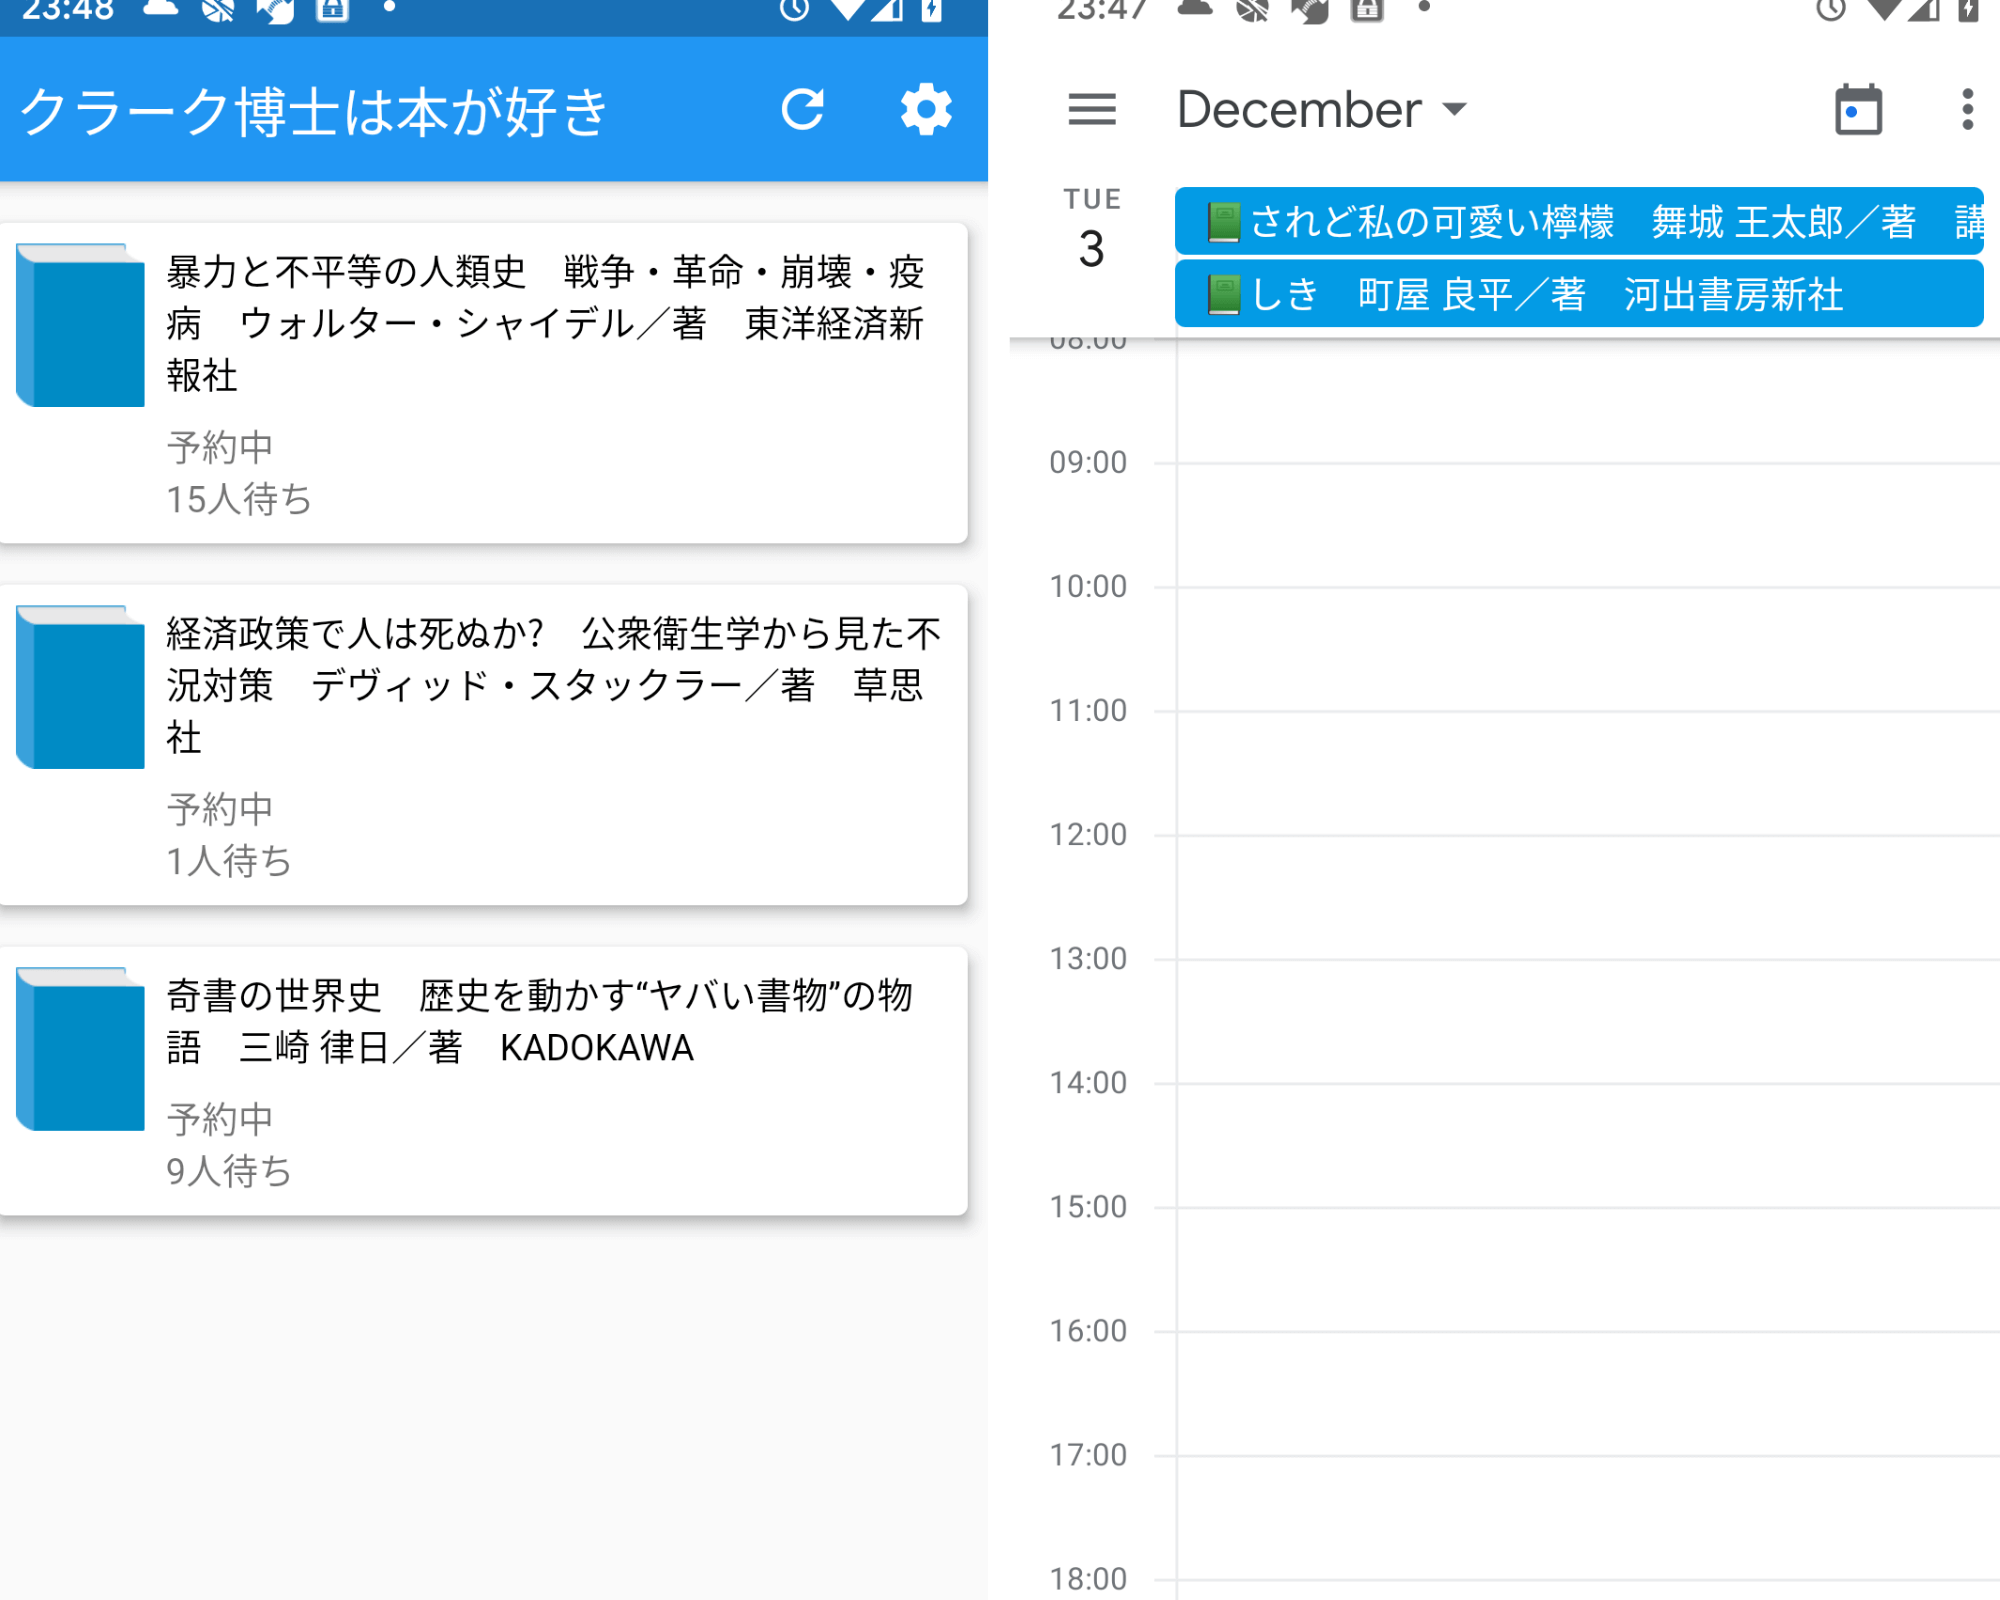Tap the 17:00 time slot label

pyautogui.click(x=1088, y=1454)
